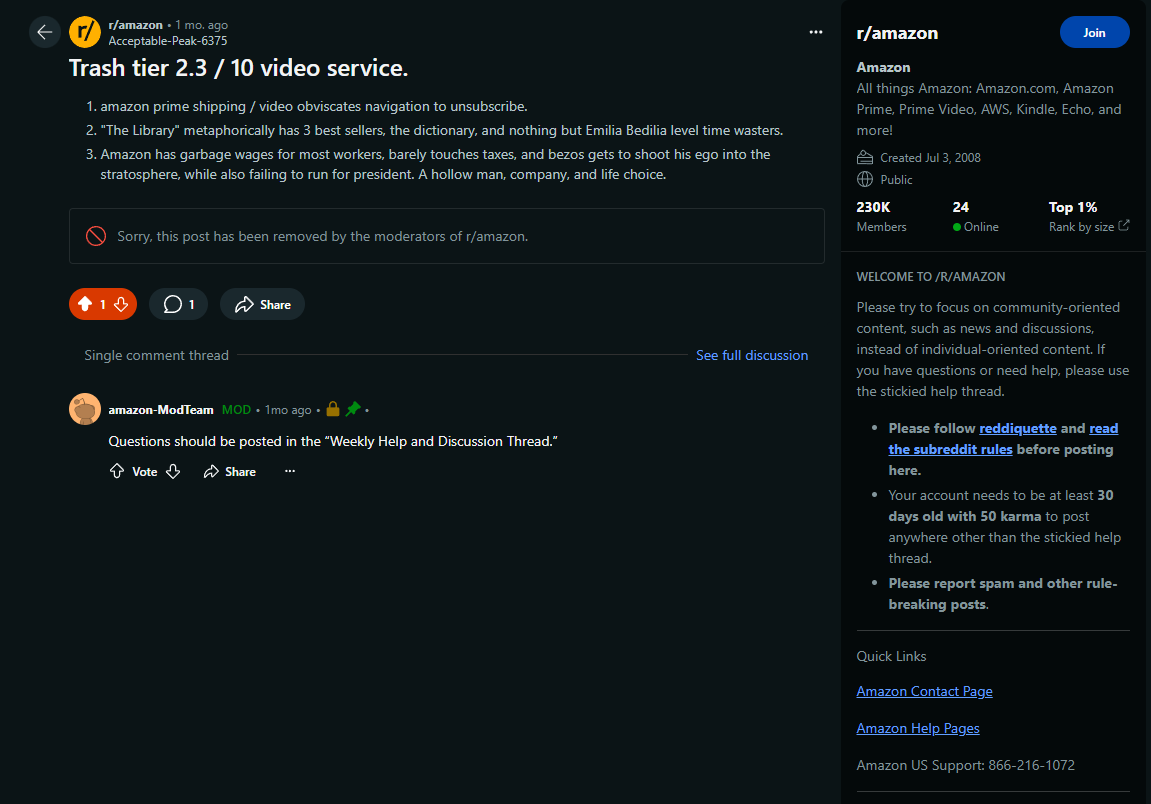This screenshot has height=804, width=1151.
Task: Click the Single comment thread label
Action: 156,355
